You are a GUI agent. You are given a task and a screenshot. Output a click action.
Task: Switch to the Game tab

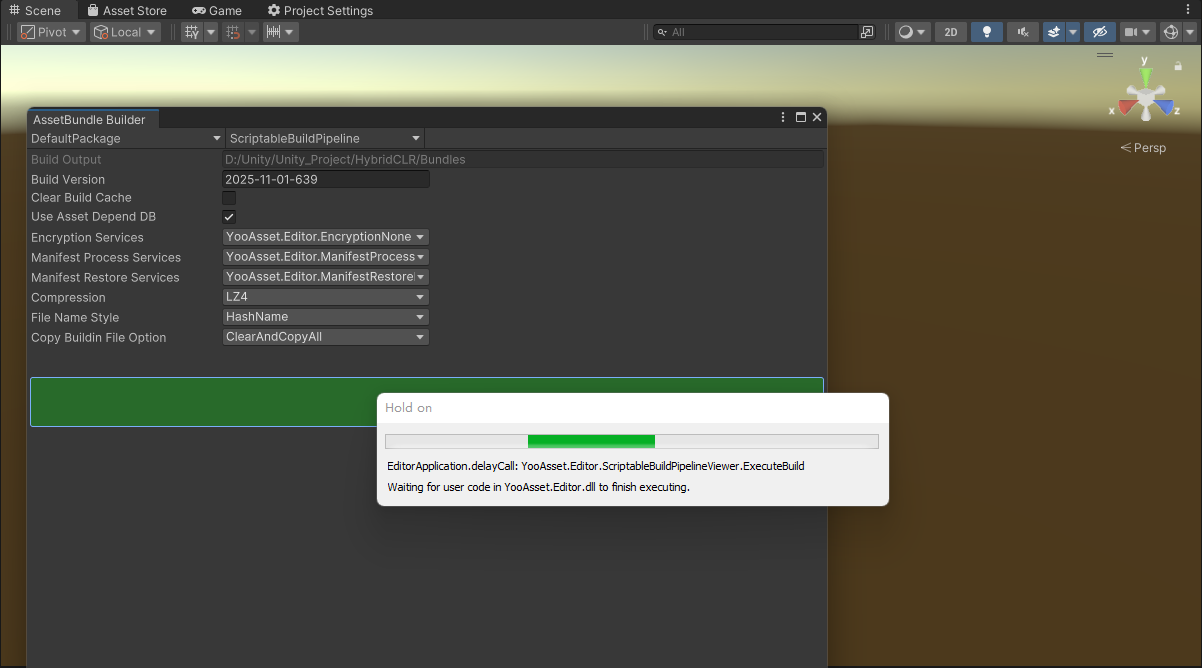(x=217, y=10)
